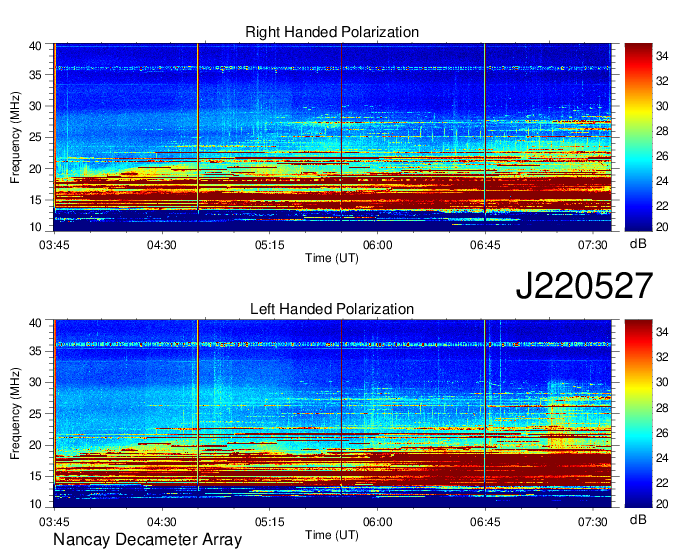Click the "Time (UT)" axis label under the Left Handed plot

click(x=332, y=535)
